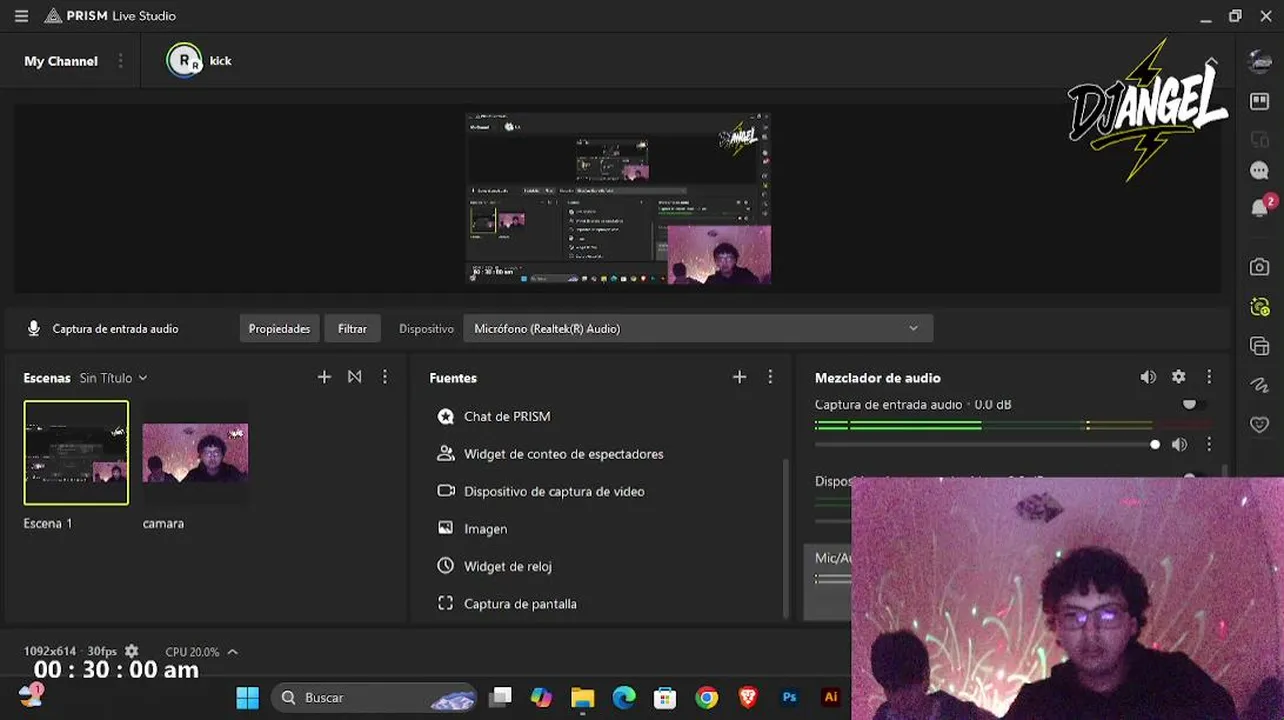Image resolution: width=1284 pixels, height=720 pixels.
Task: Click the cloud profile icon atop right sidebar
Action: click(1260, 62)
